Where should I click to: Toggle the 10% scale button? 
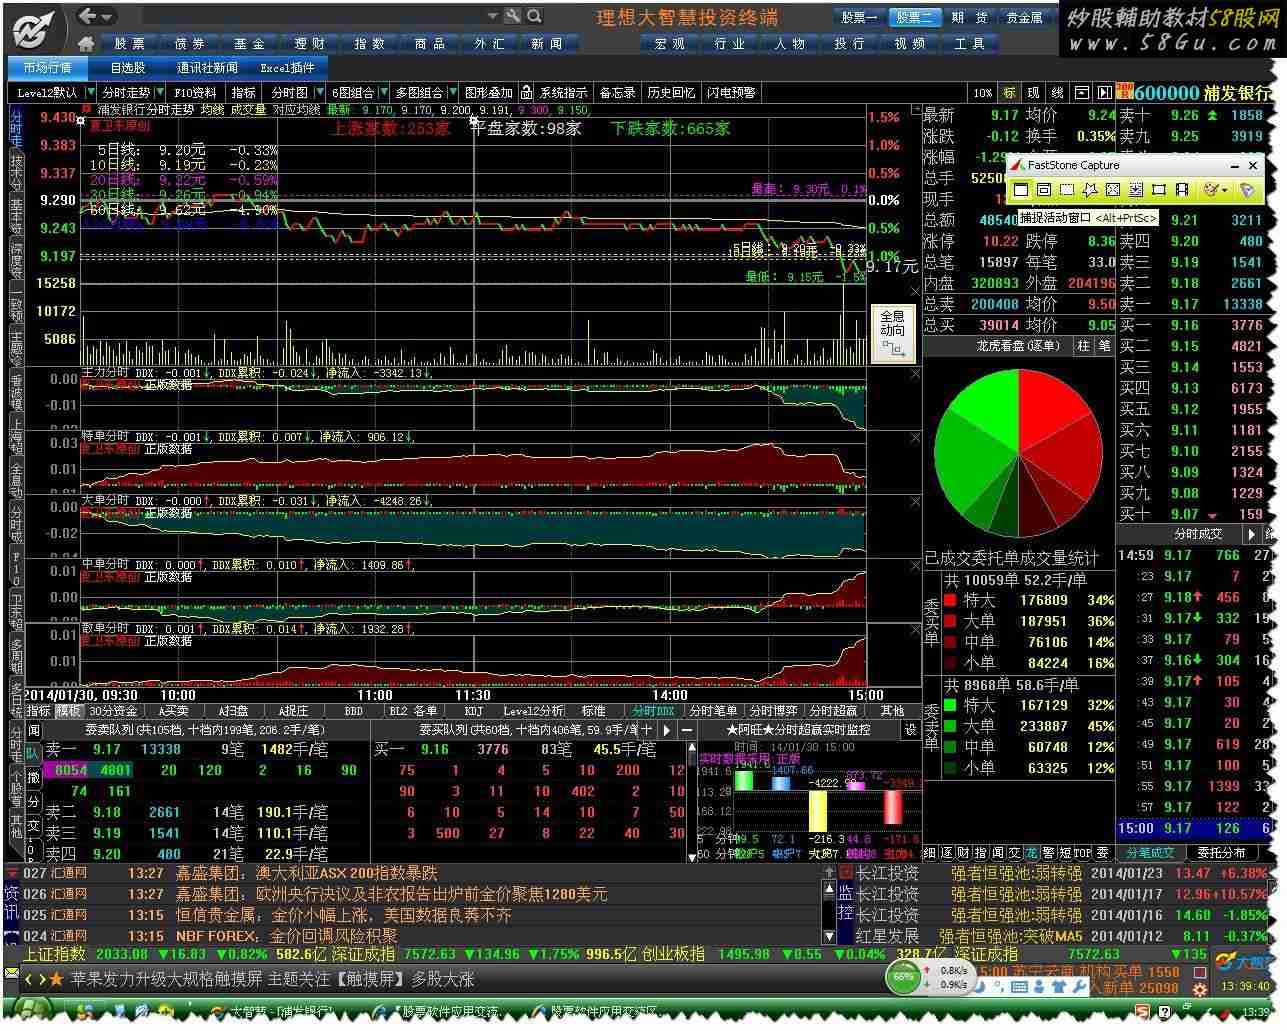pyautogui.click(x=982, y=92)
